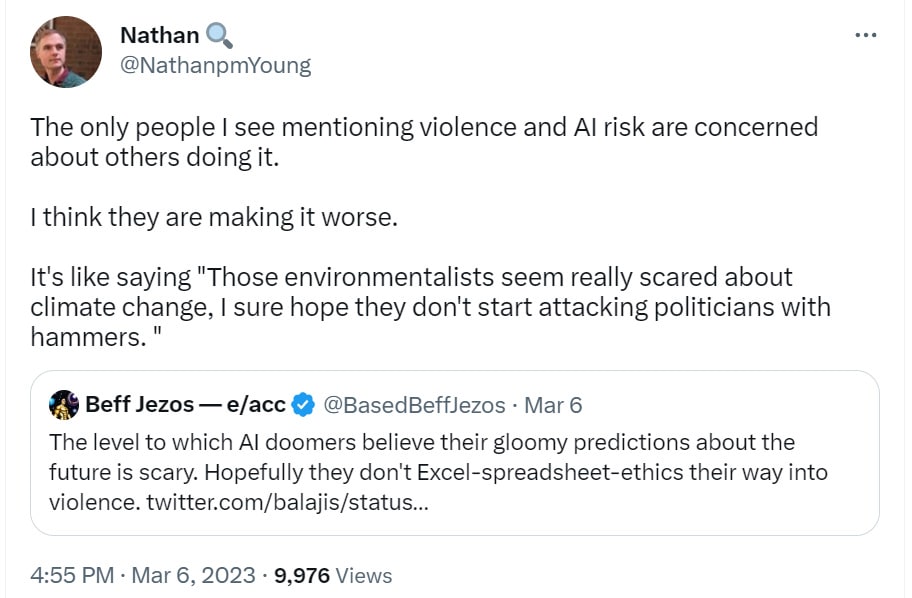Click the @NathanpmYoung handle
912x598 pixels.
point(215,66)
